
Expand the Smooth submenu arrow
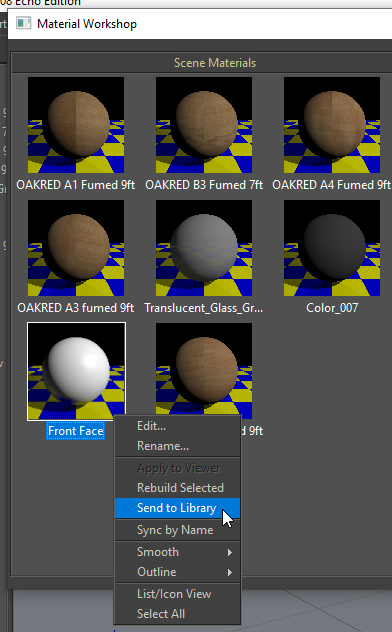click(230, 552)
